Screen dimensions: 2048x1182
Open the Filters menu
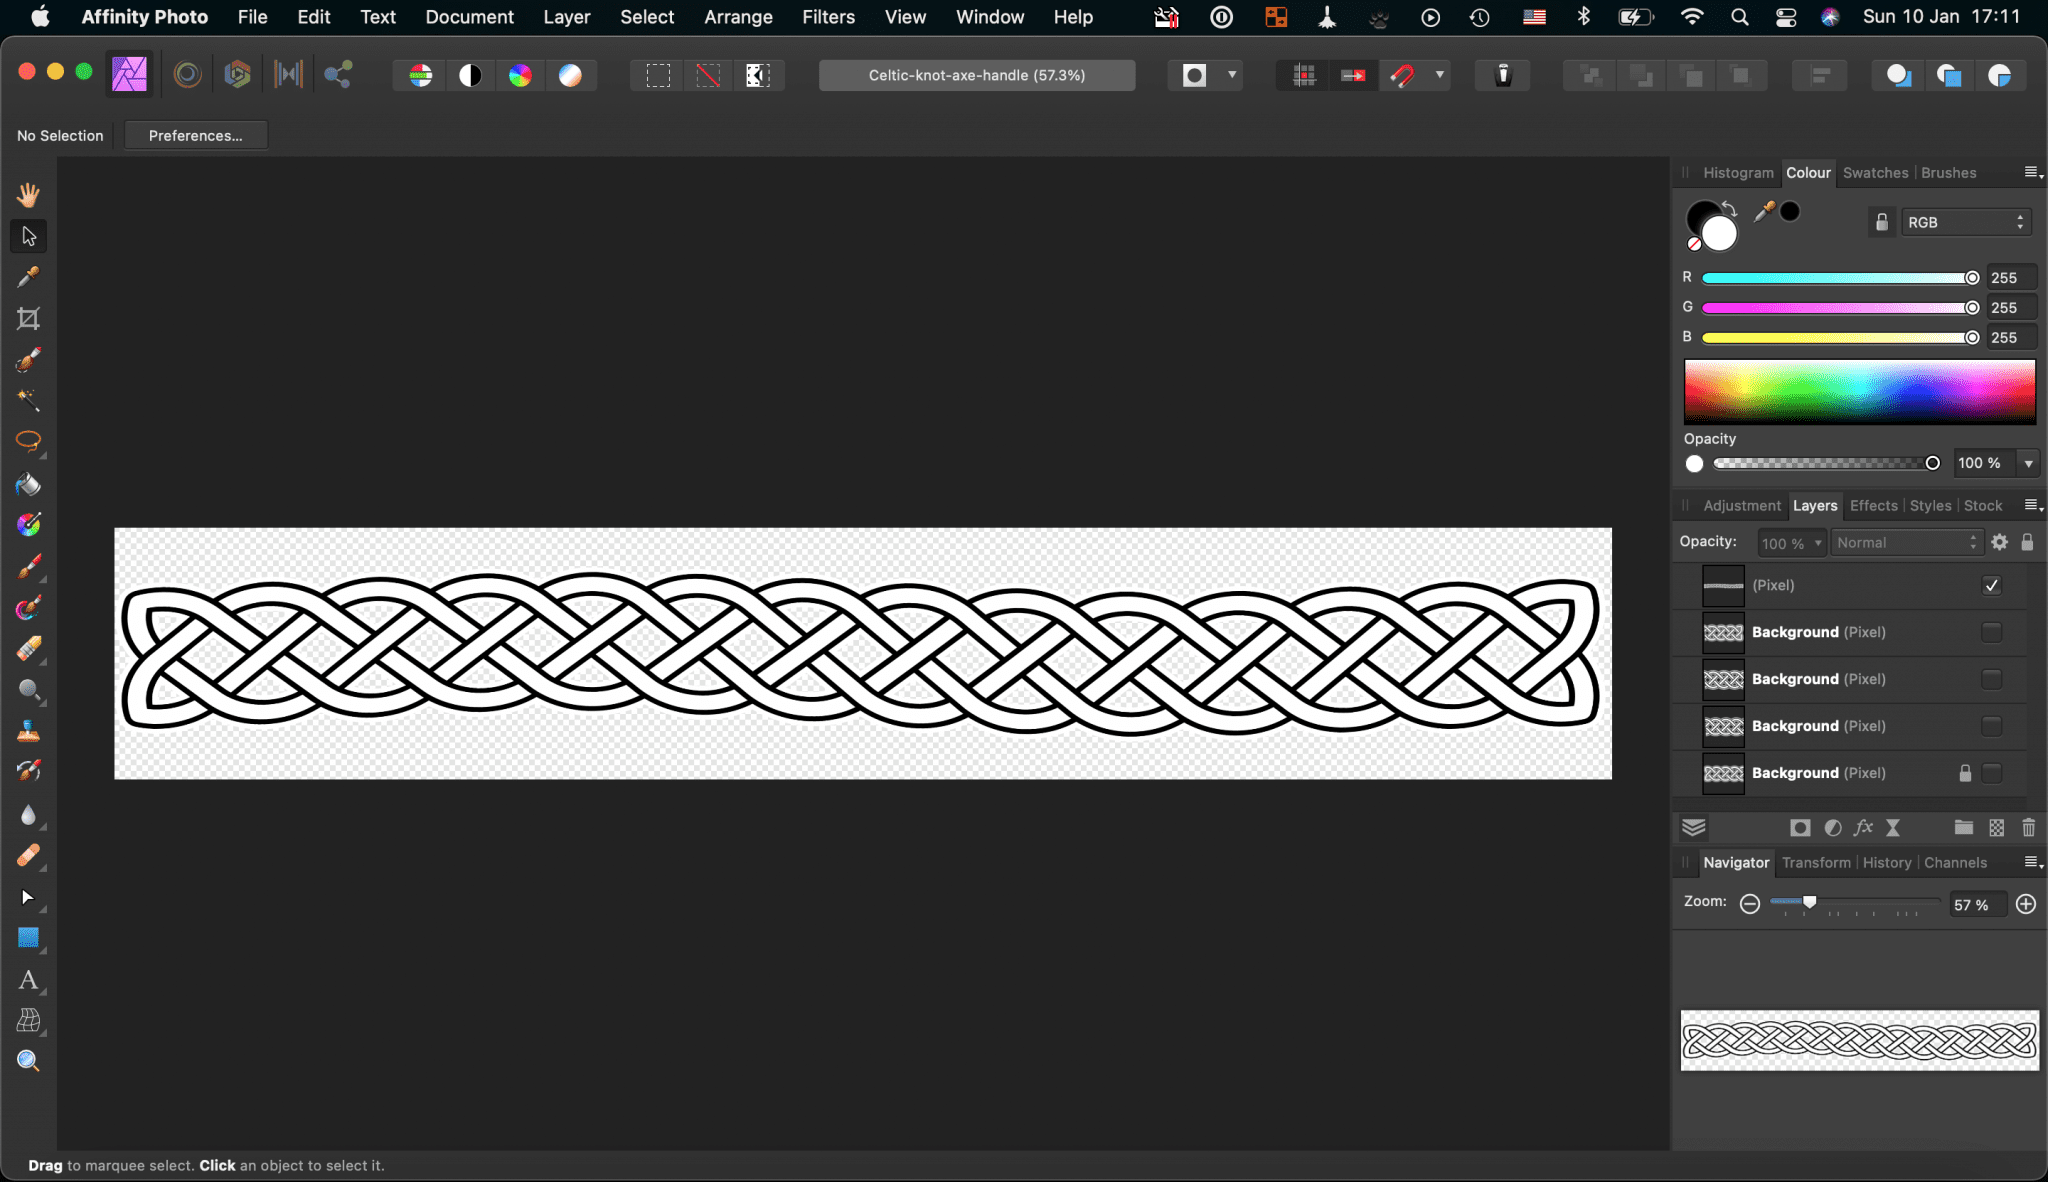click(828, 17)
